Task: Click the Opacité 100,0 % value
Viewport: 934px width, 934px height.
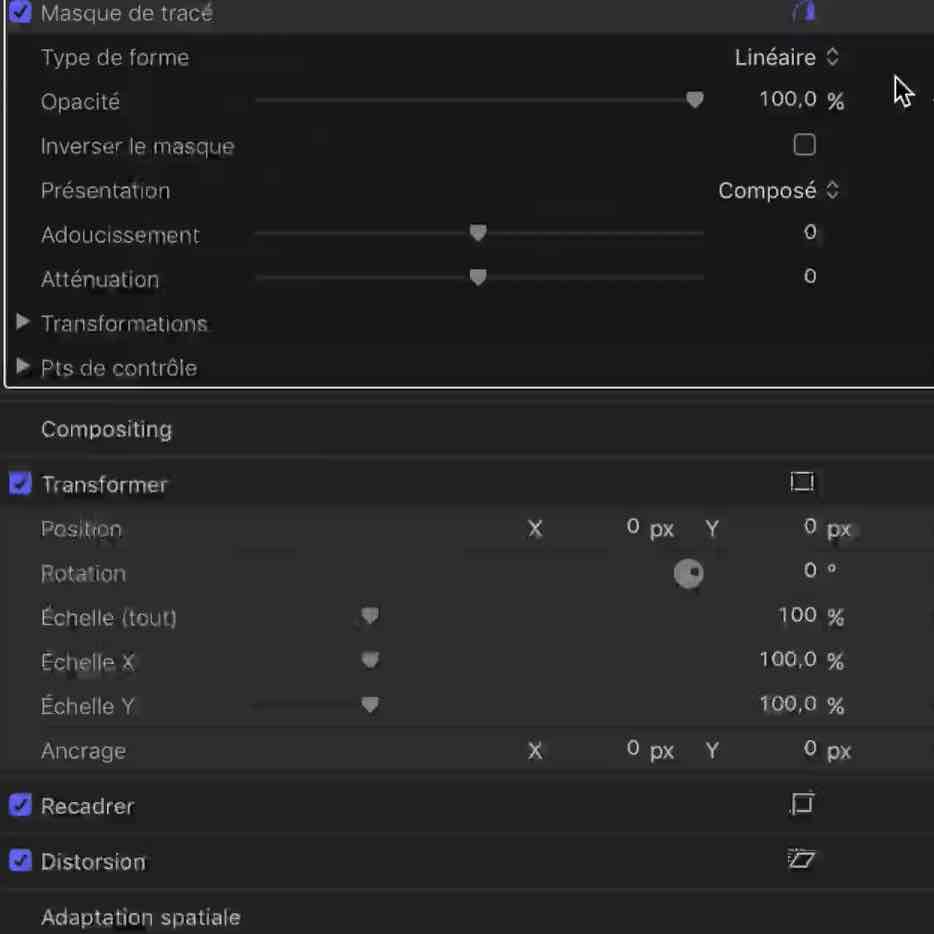Action: point(802,100)
